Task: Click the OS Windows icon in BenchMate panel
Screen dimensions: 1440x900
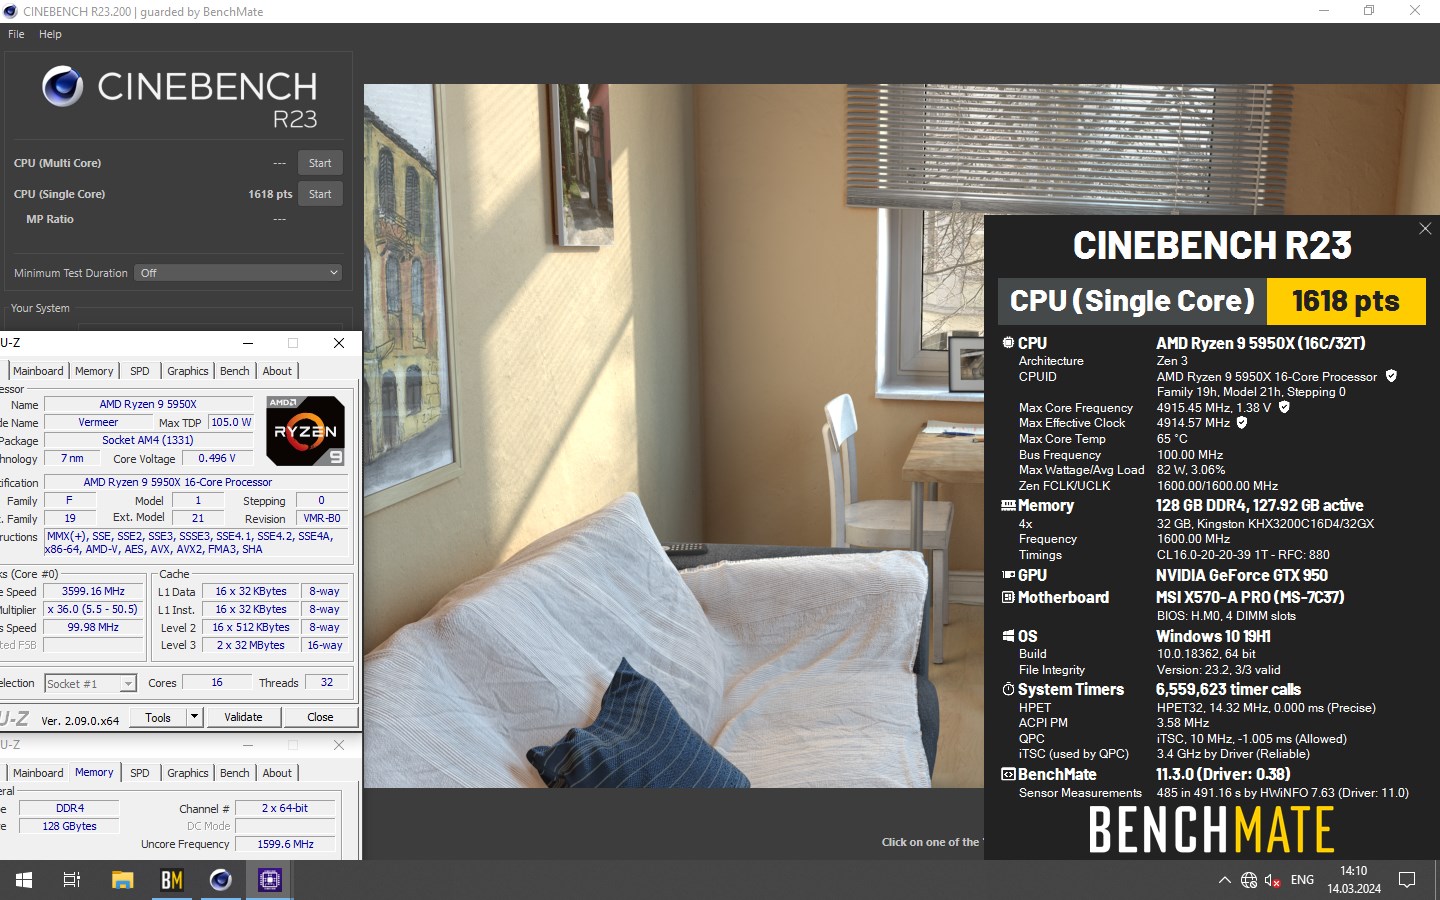Action: (1008, 636)
